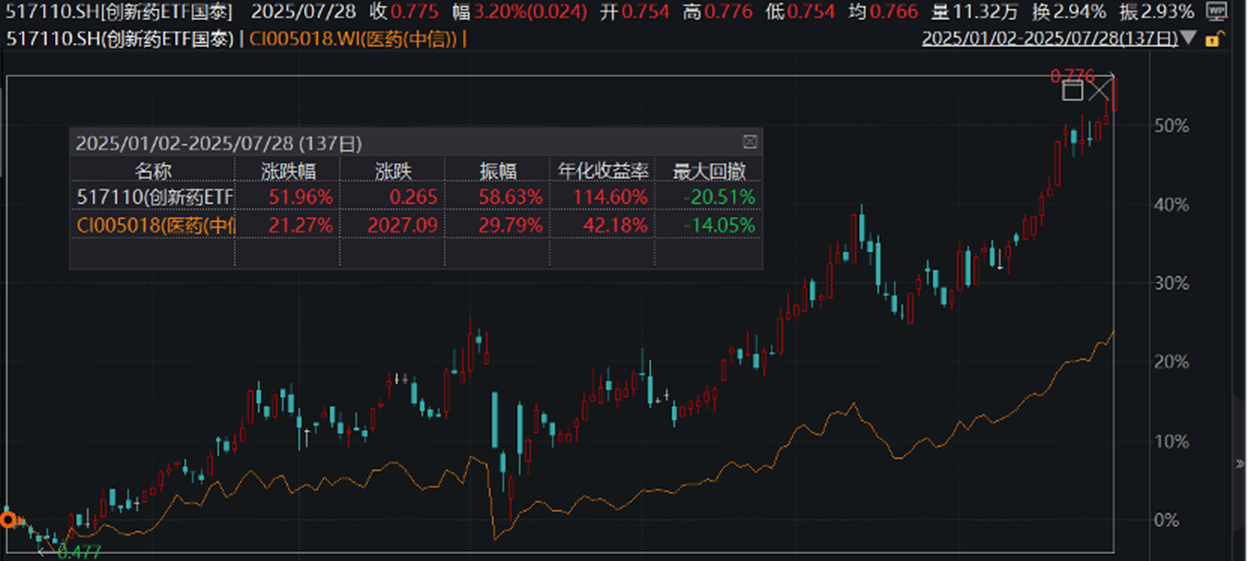Click the 0.477 lowest price label
The image size is (1257, 561).
[78, 551]
